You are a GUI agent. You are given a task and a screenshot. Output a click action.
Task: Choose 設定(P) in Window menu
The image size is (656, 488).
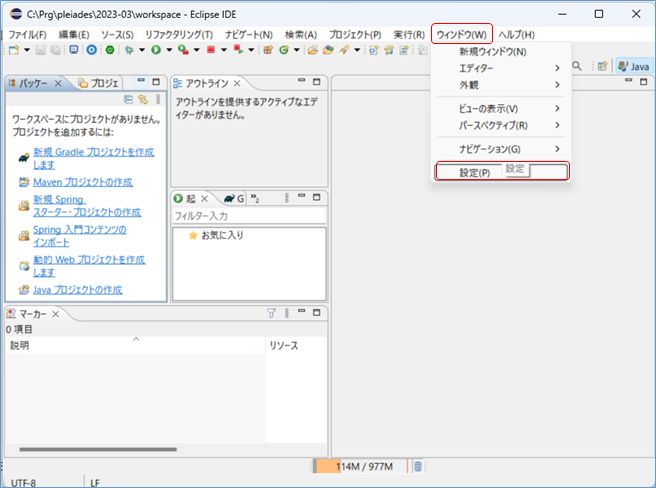click(502, 172)
